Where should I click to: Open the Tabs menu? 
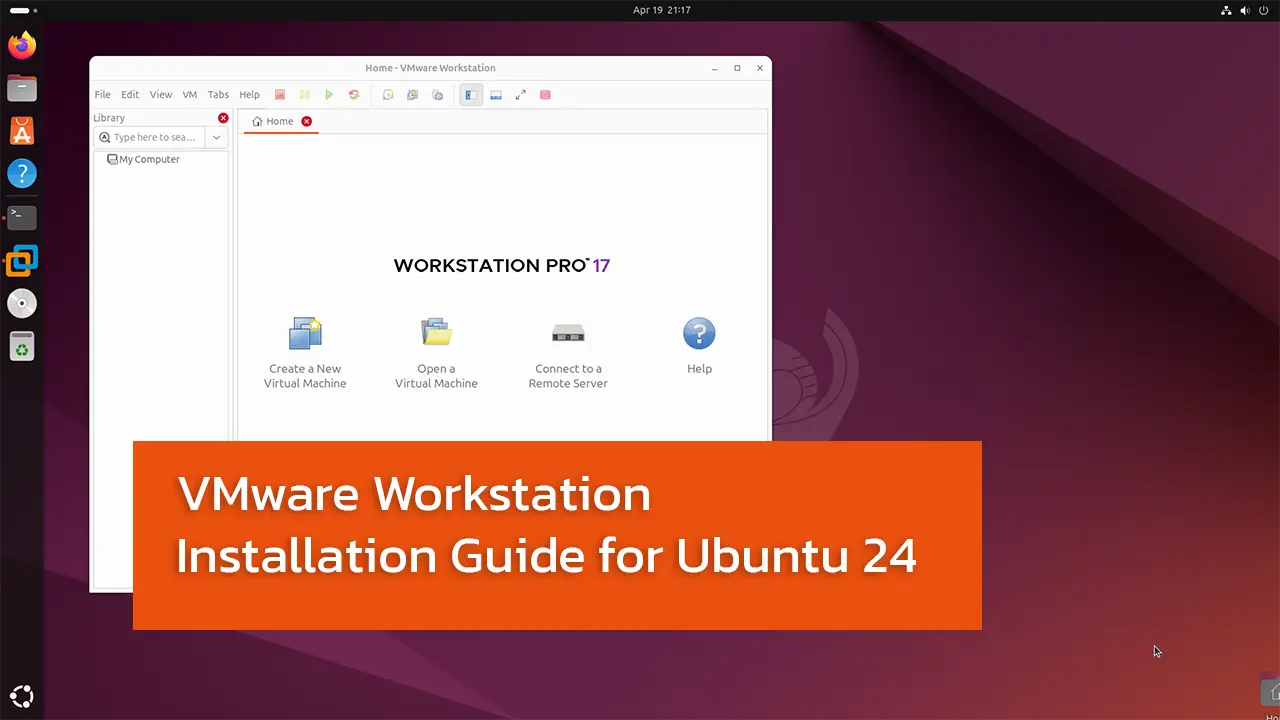tap(218, 95)
